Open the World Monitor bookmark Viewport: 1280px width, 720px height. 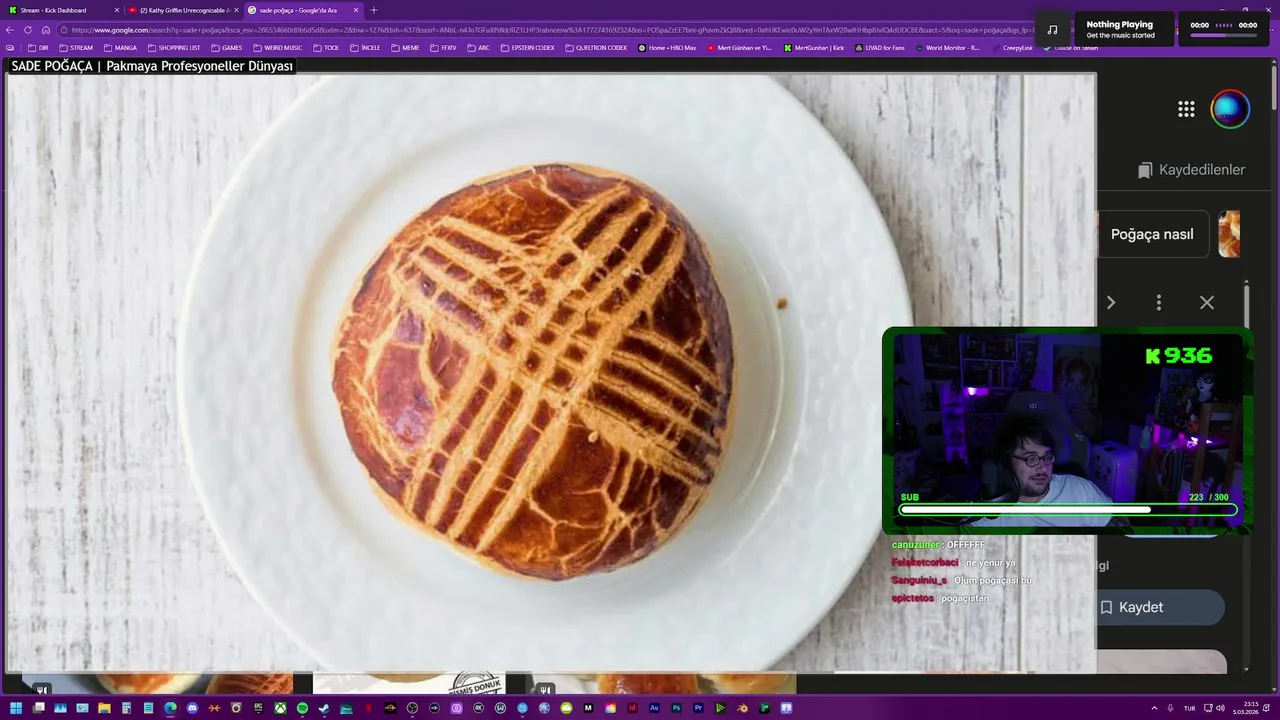coord(947,47)
